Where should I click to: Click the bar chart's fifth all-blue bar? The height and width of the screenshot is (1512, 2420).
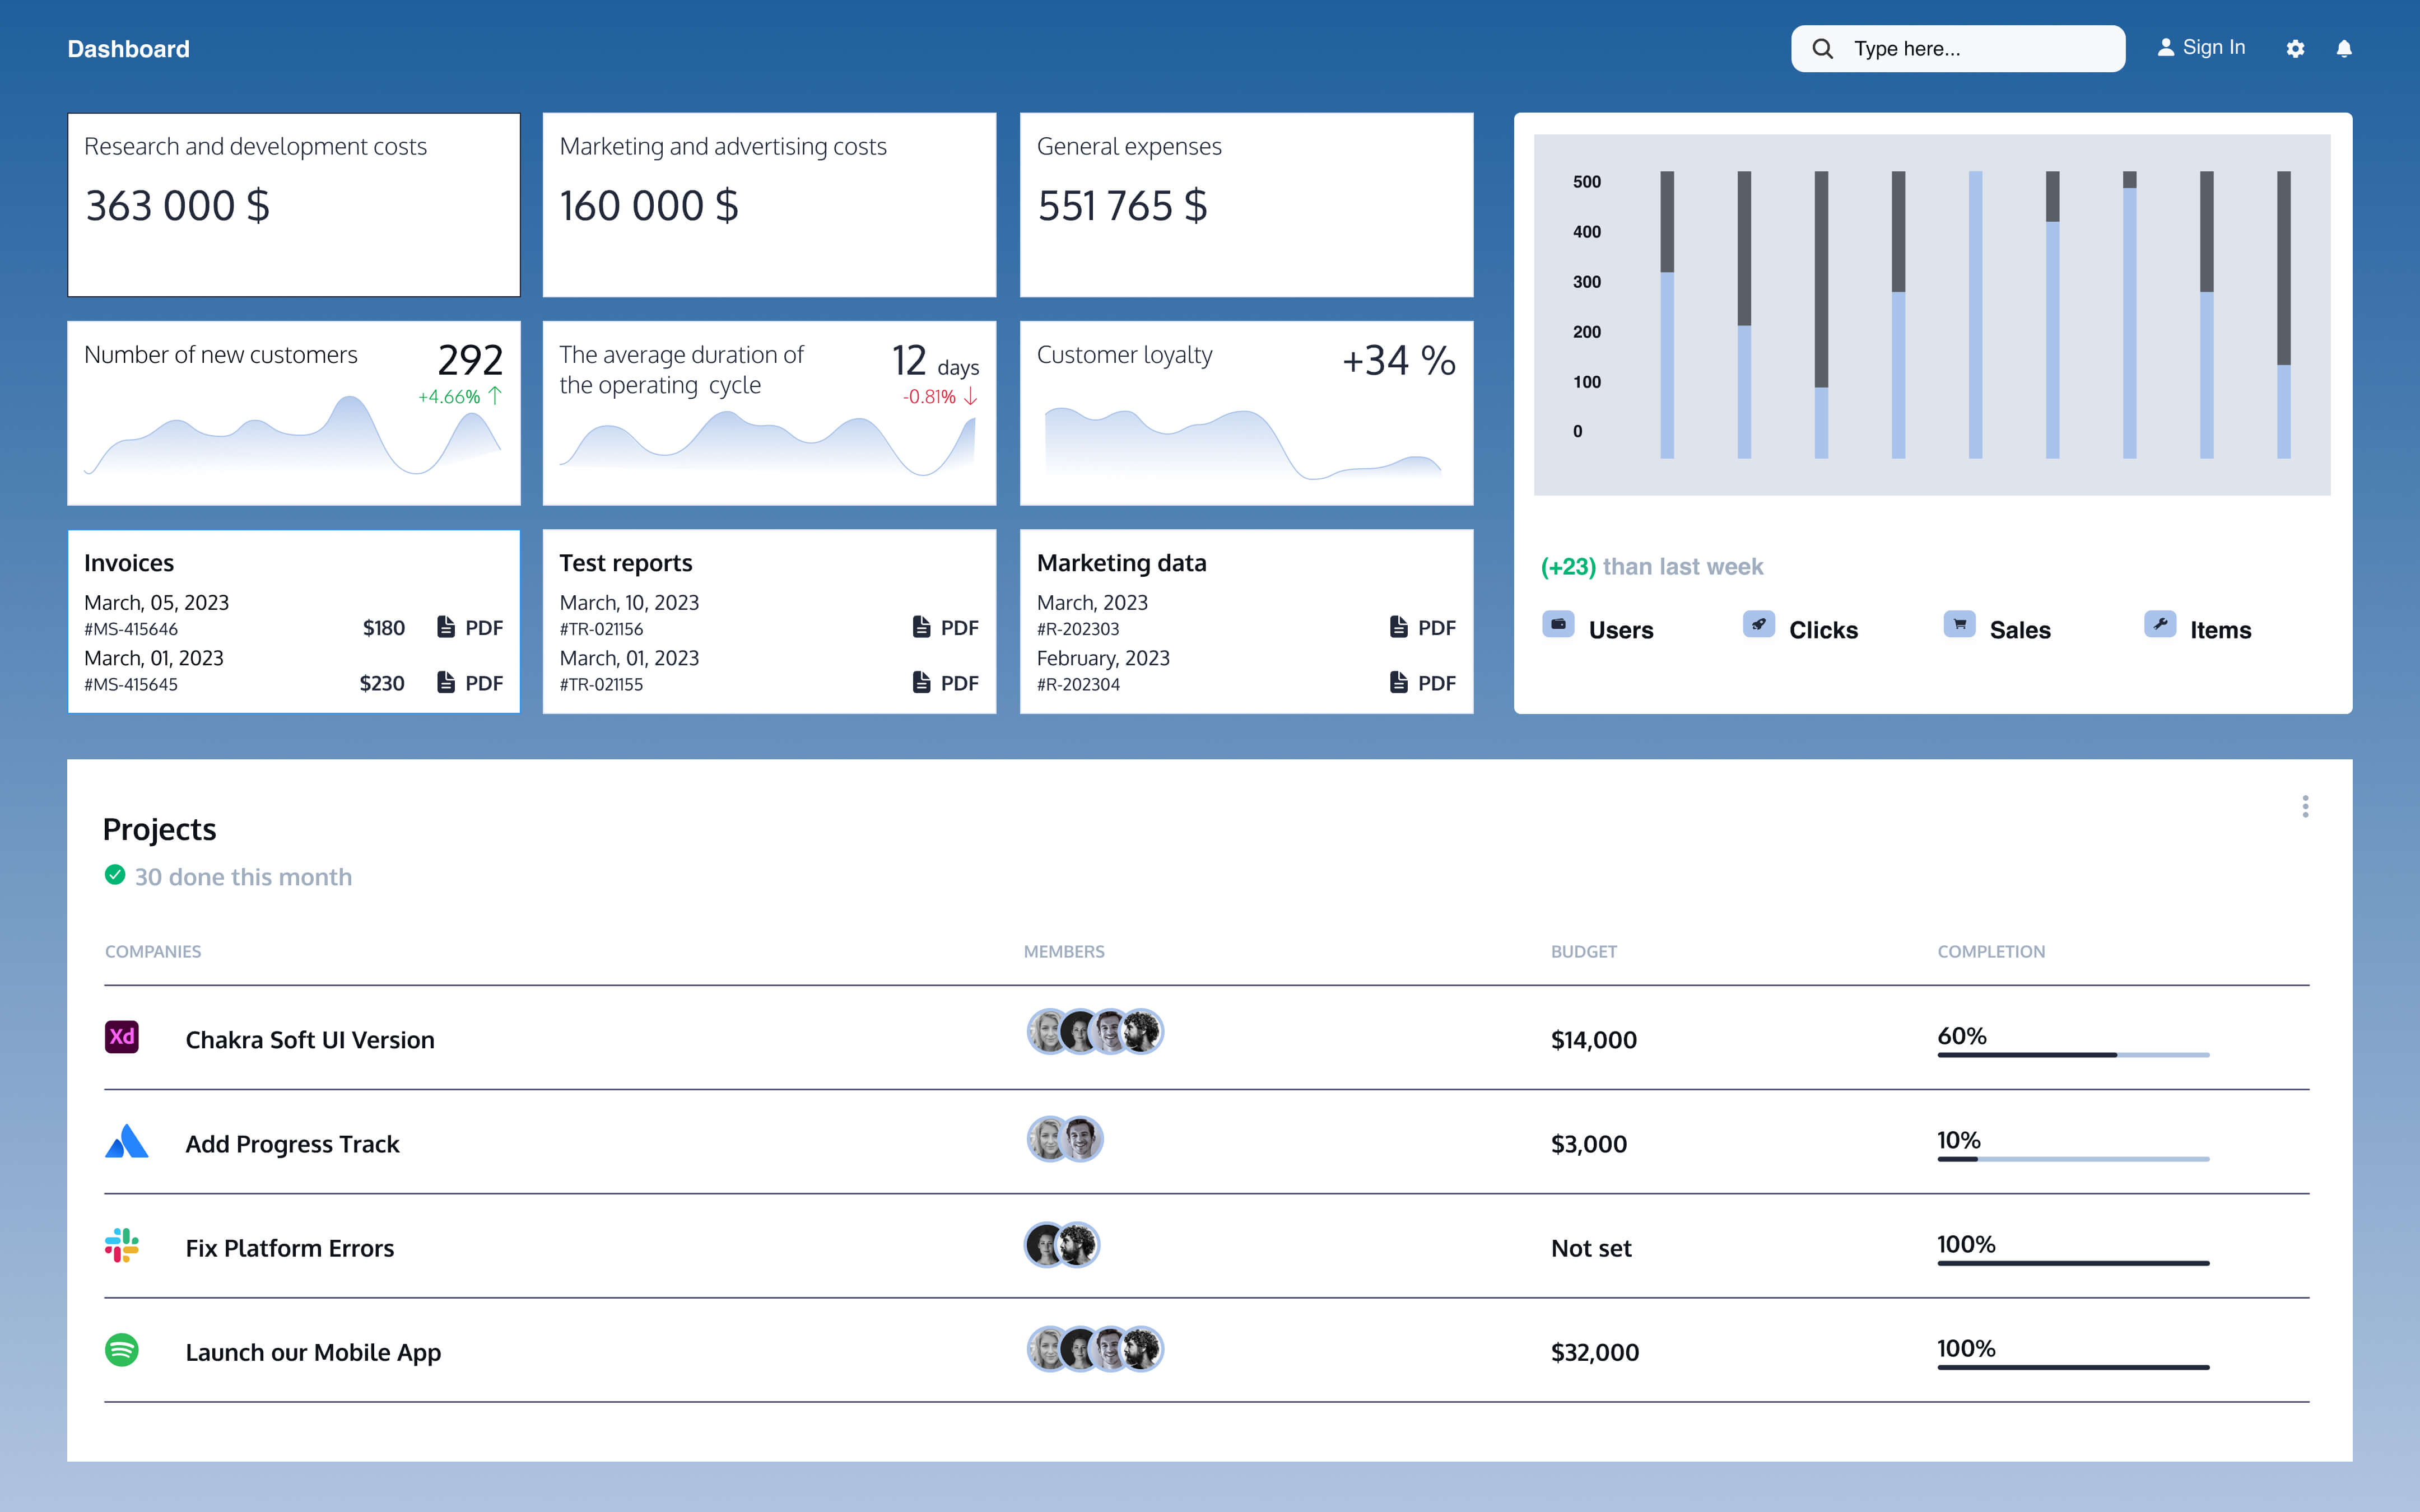point(1975,314)
